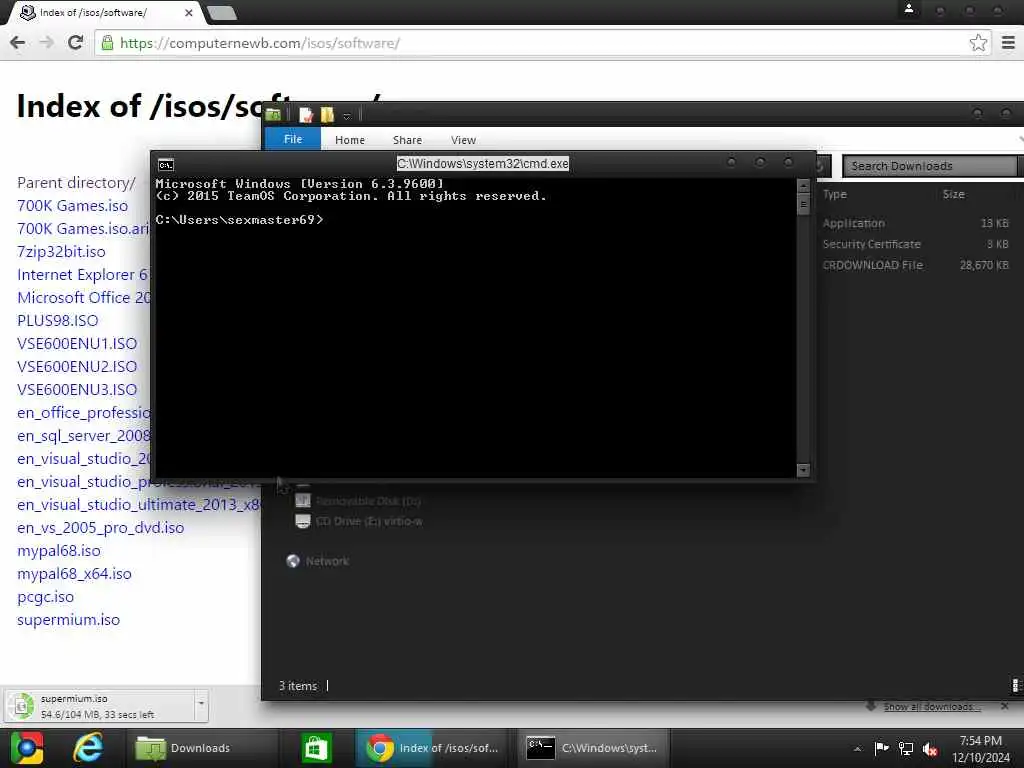Open PLUS98.ISO link
The image size is (1024, 768).
coord(57,321)
